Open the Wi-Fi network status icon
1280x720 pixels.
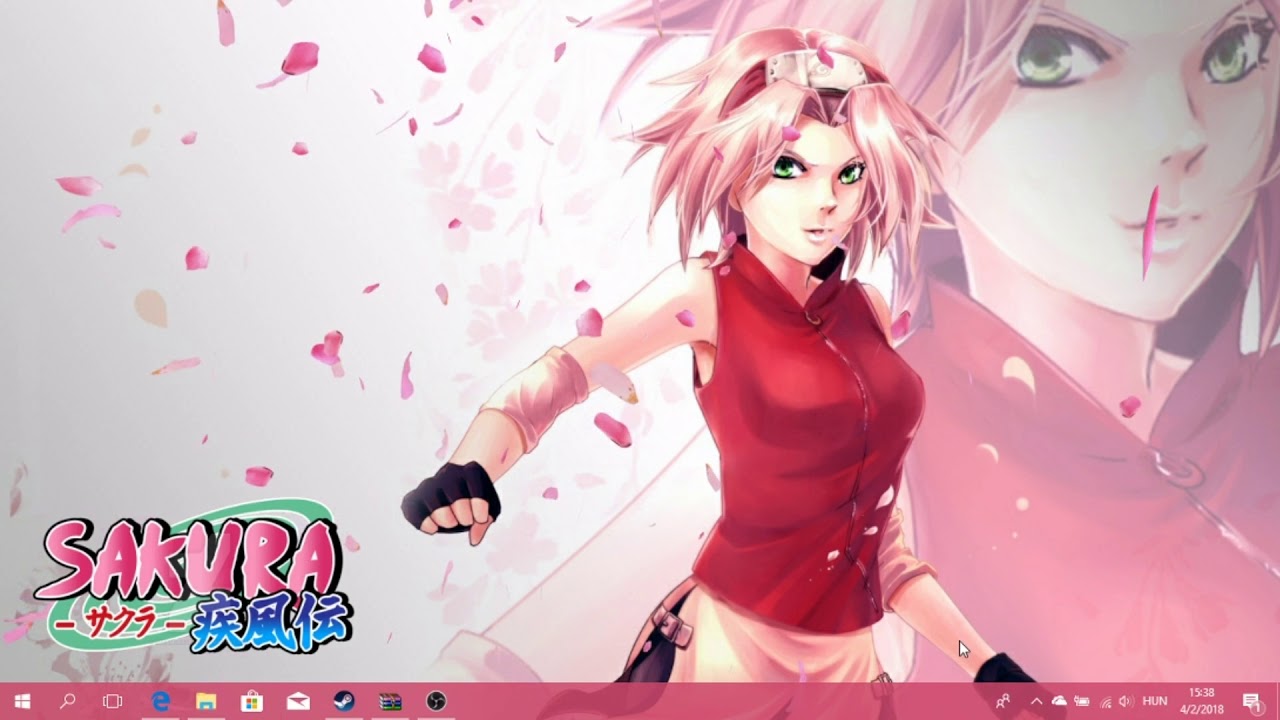click(x=1107, y=703)
